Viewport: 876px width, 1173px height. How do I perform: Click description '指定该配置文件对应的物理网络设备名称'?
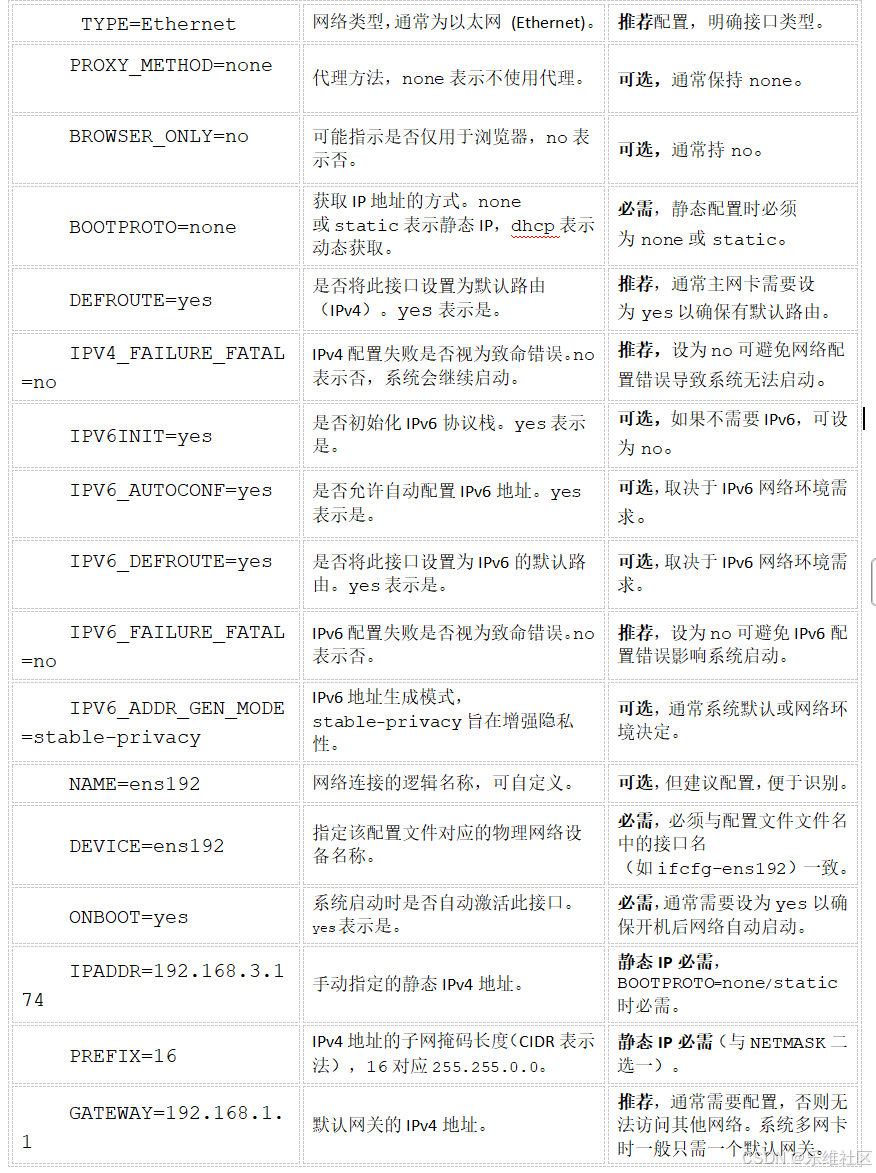447,844
